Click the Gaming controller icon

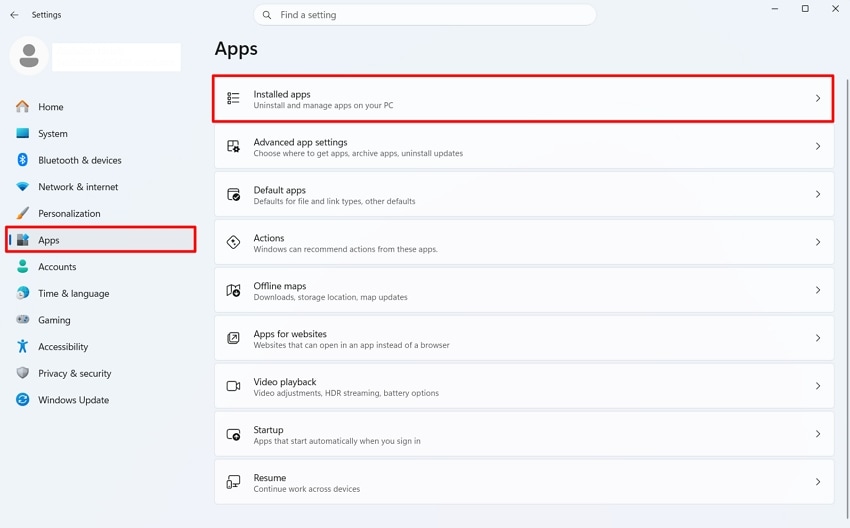[x=22, y=319]
